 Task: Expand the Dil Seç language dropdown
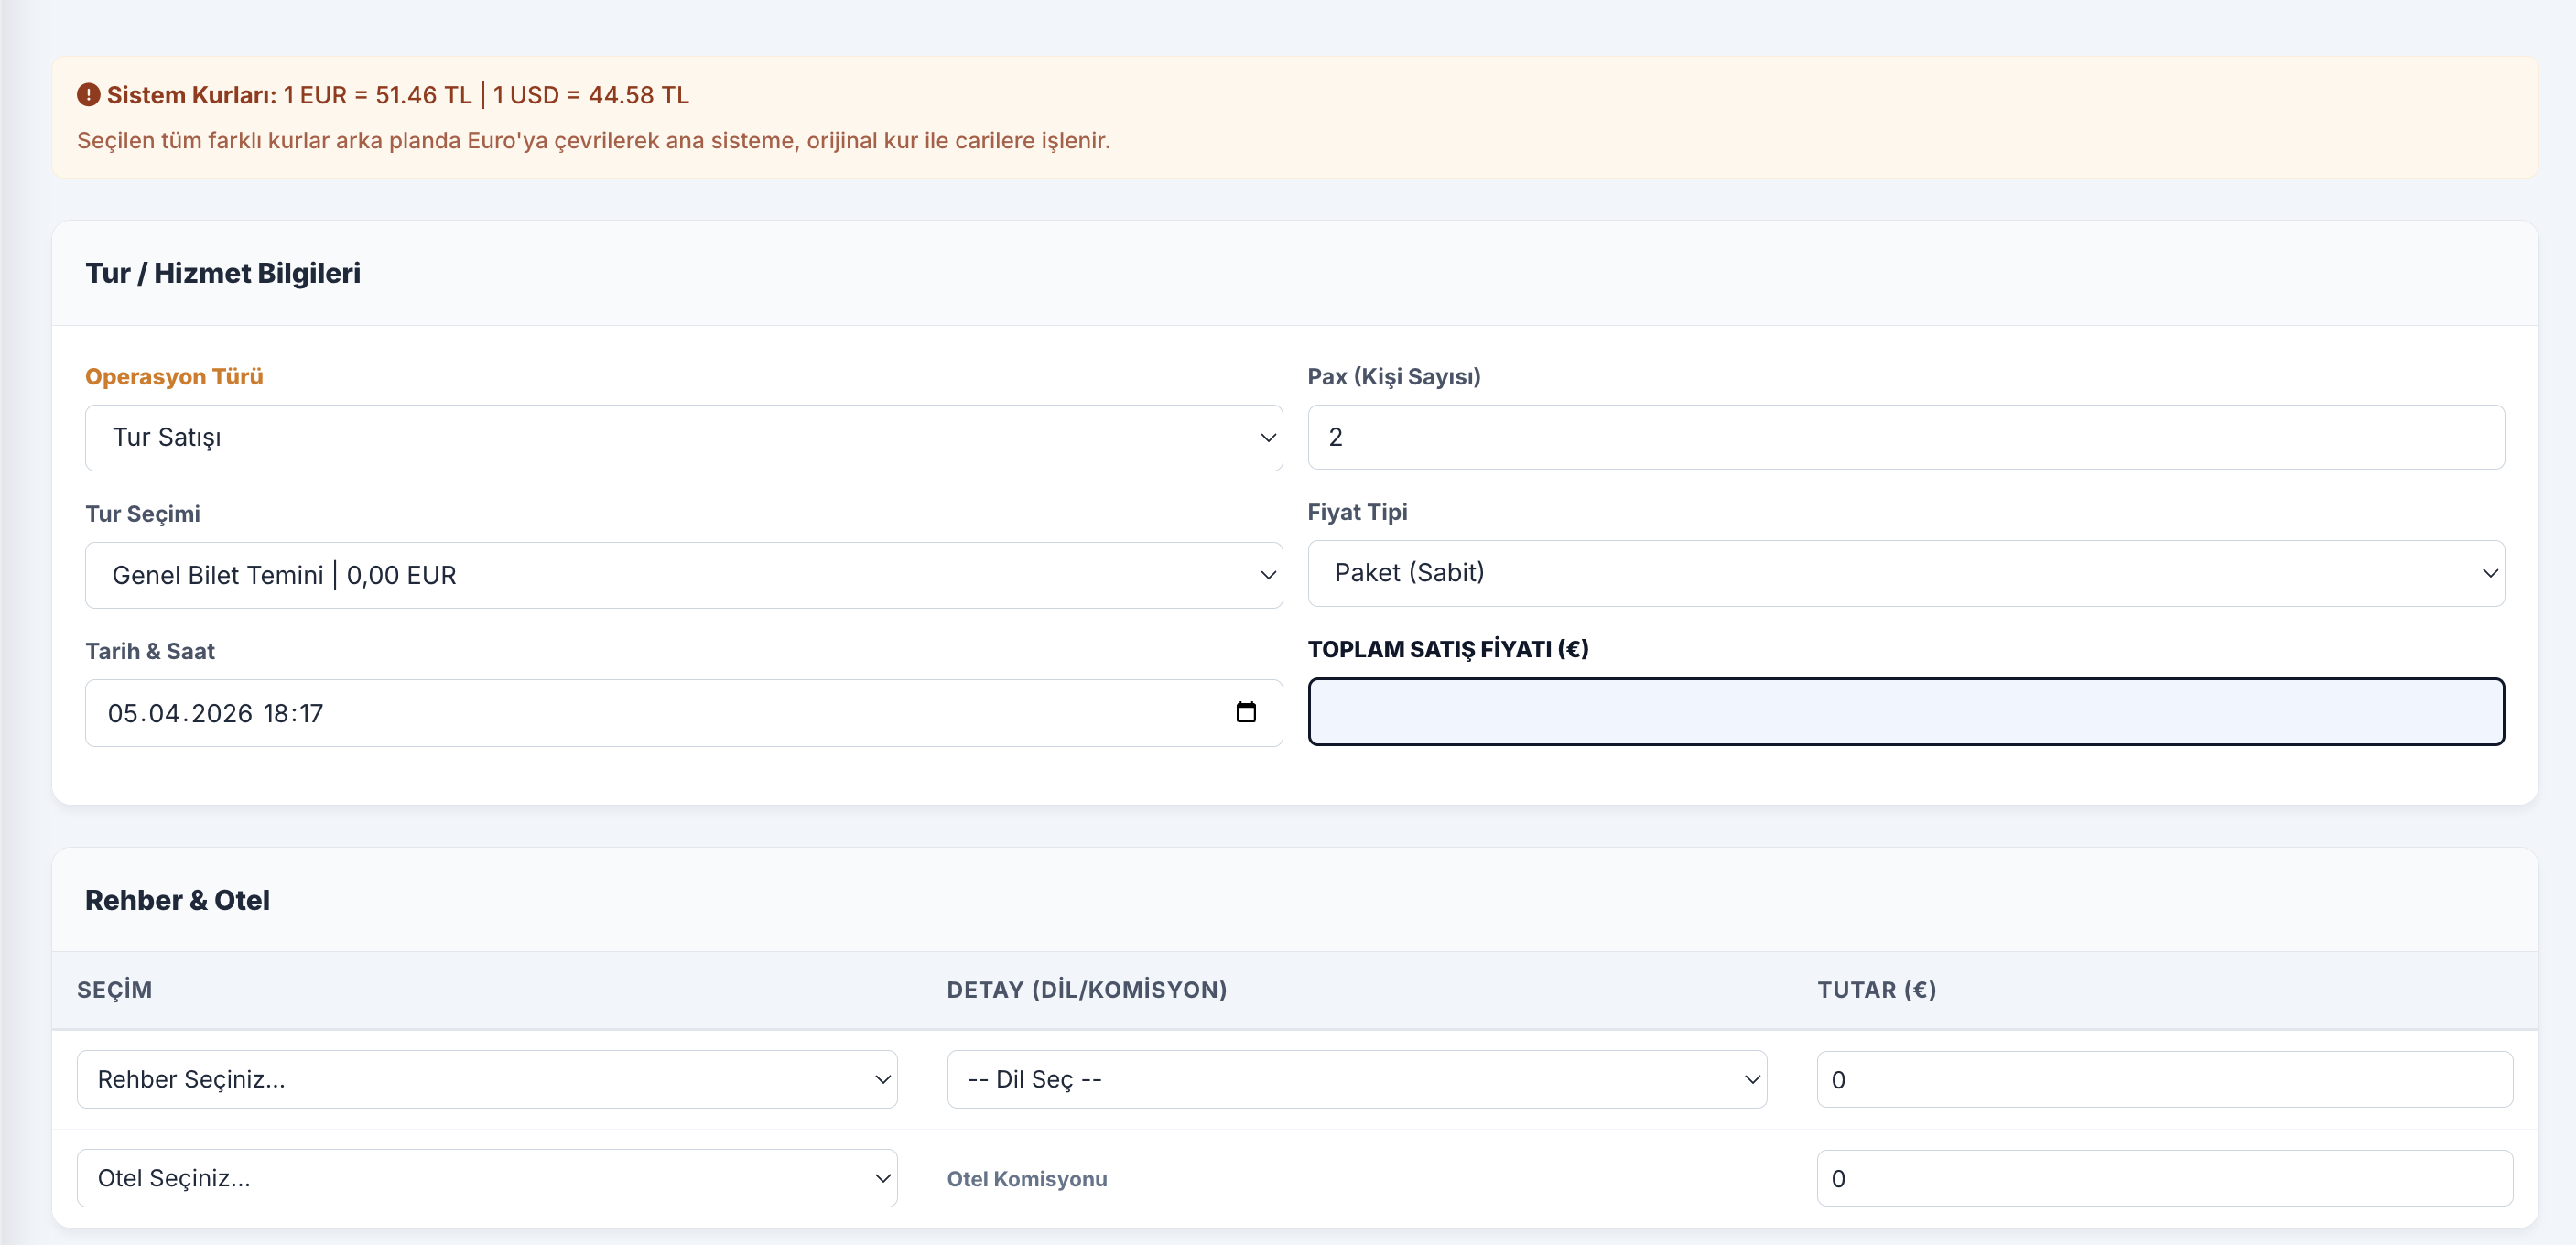(x=1356, y=1079)
